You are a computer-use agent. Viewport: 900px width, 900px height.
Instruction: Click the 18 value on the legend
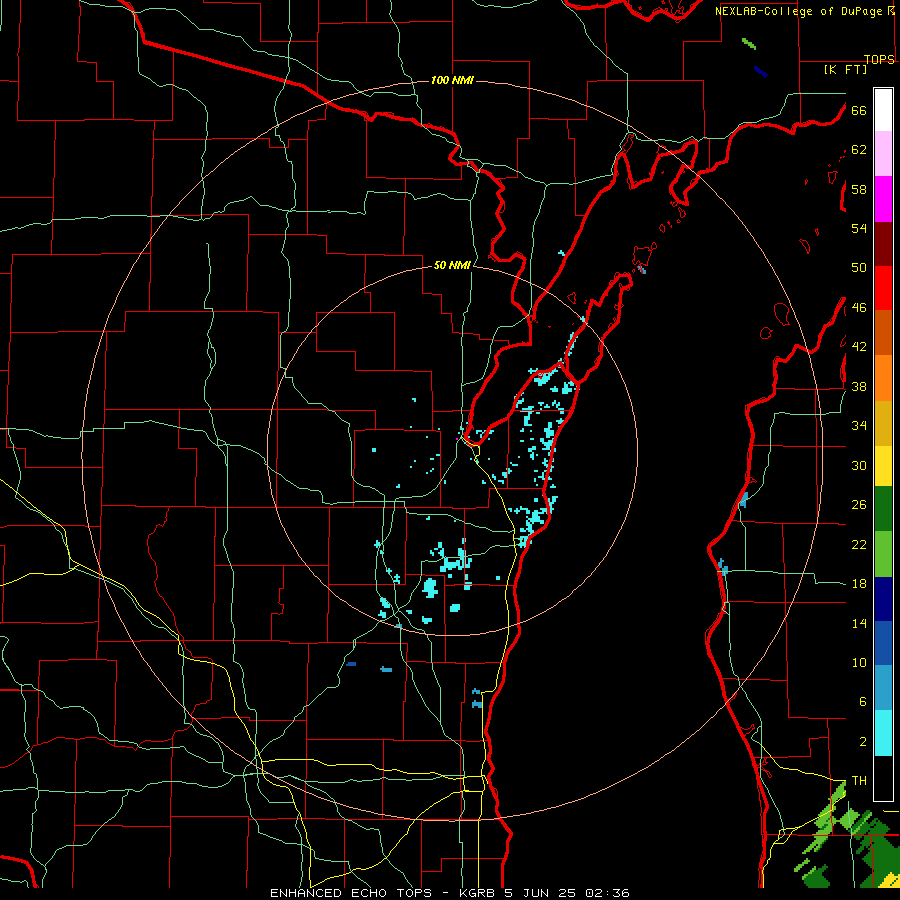859,584
